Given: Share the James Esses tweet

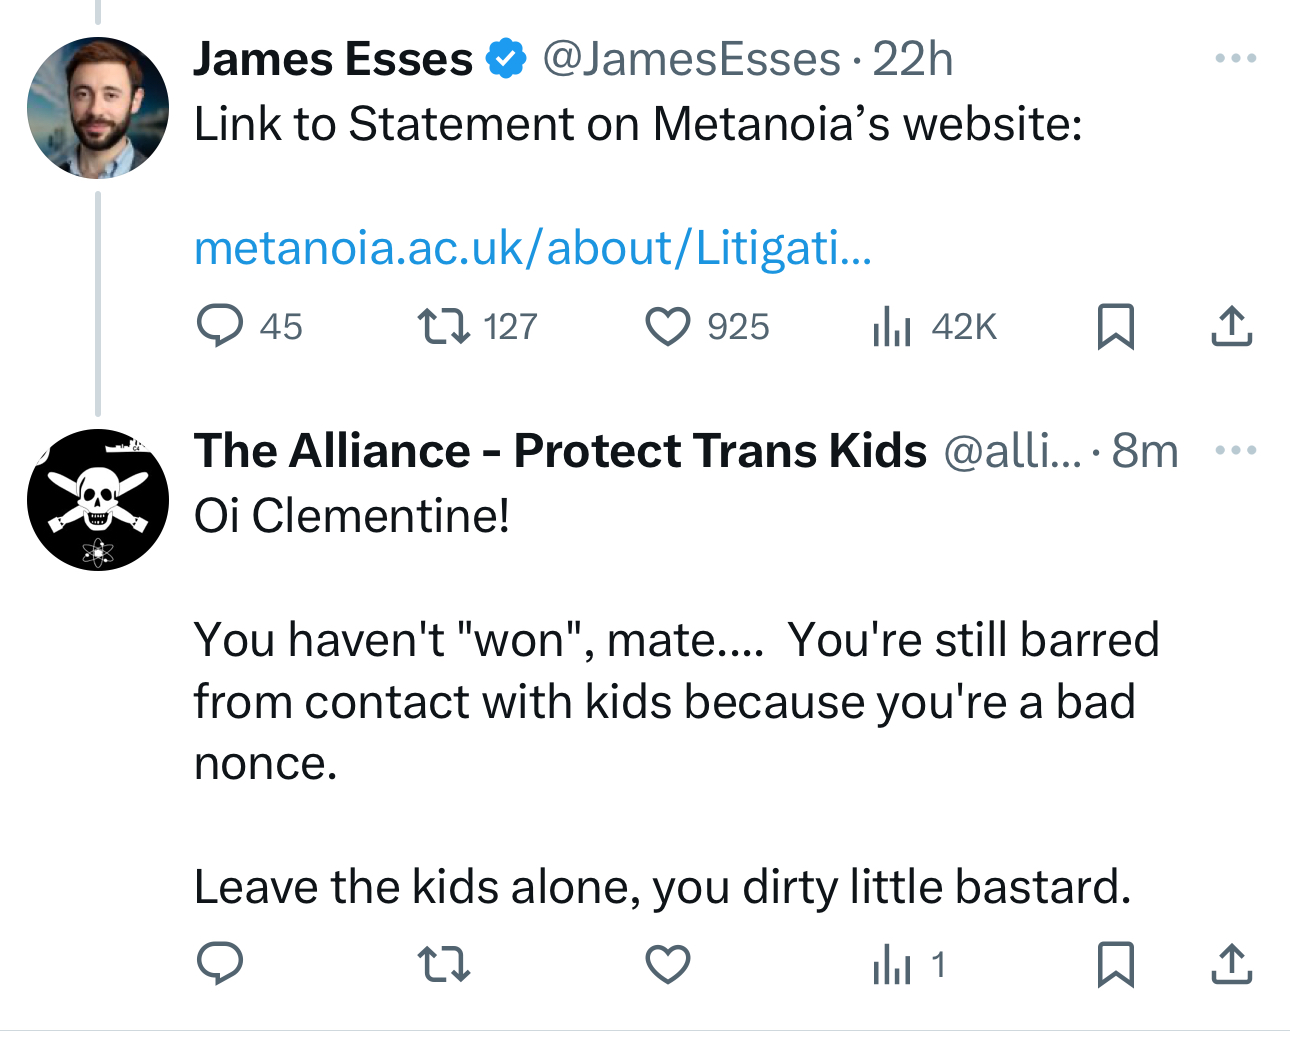Looking at the screenshot, I should coord(1231,326).
